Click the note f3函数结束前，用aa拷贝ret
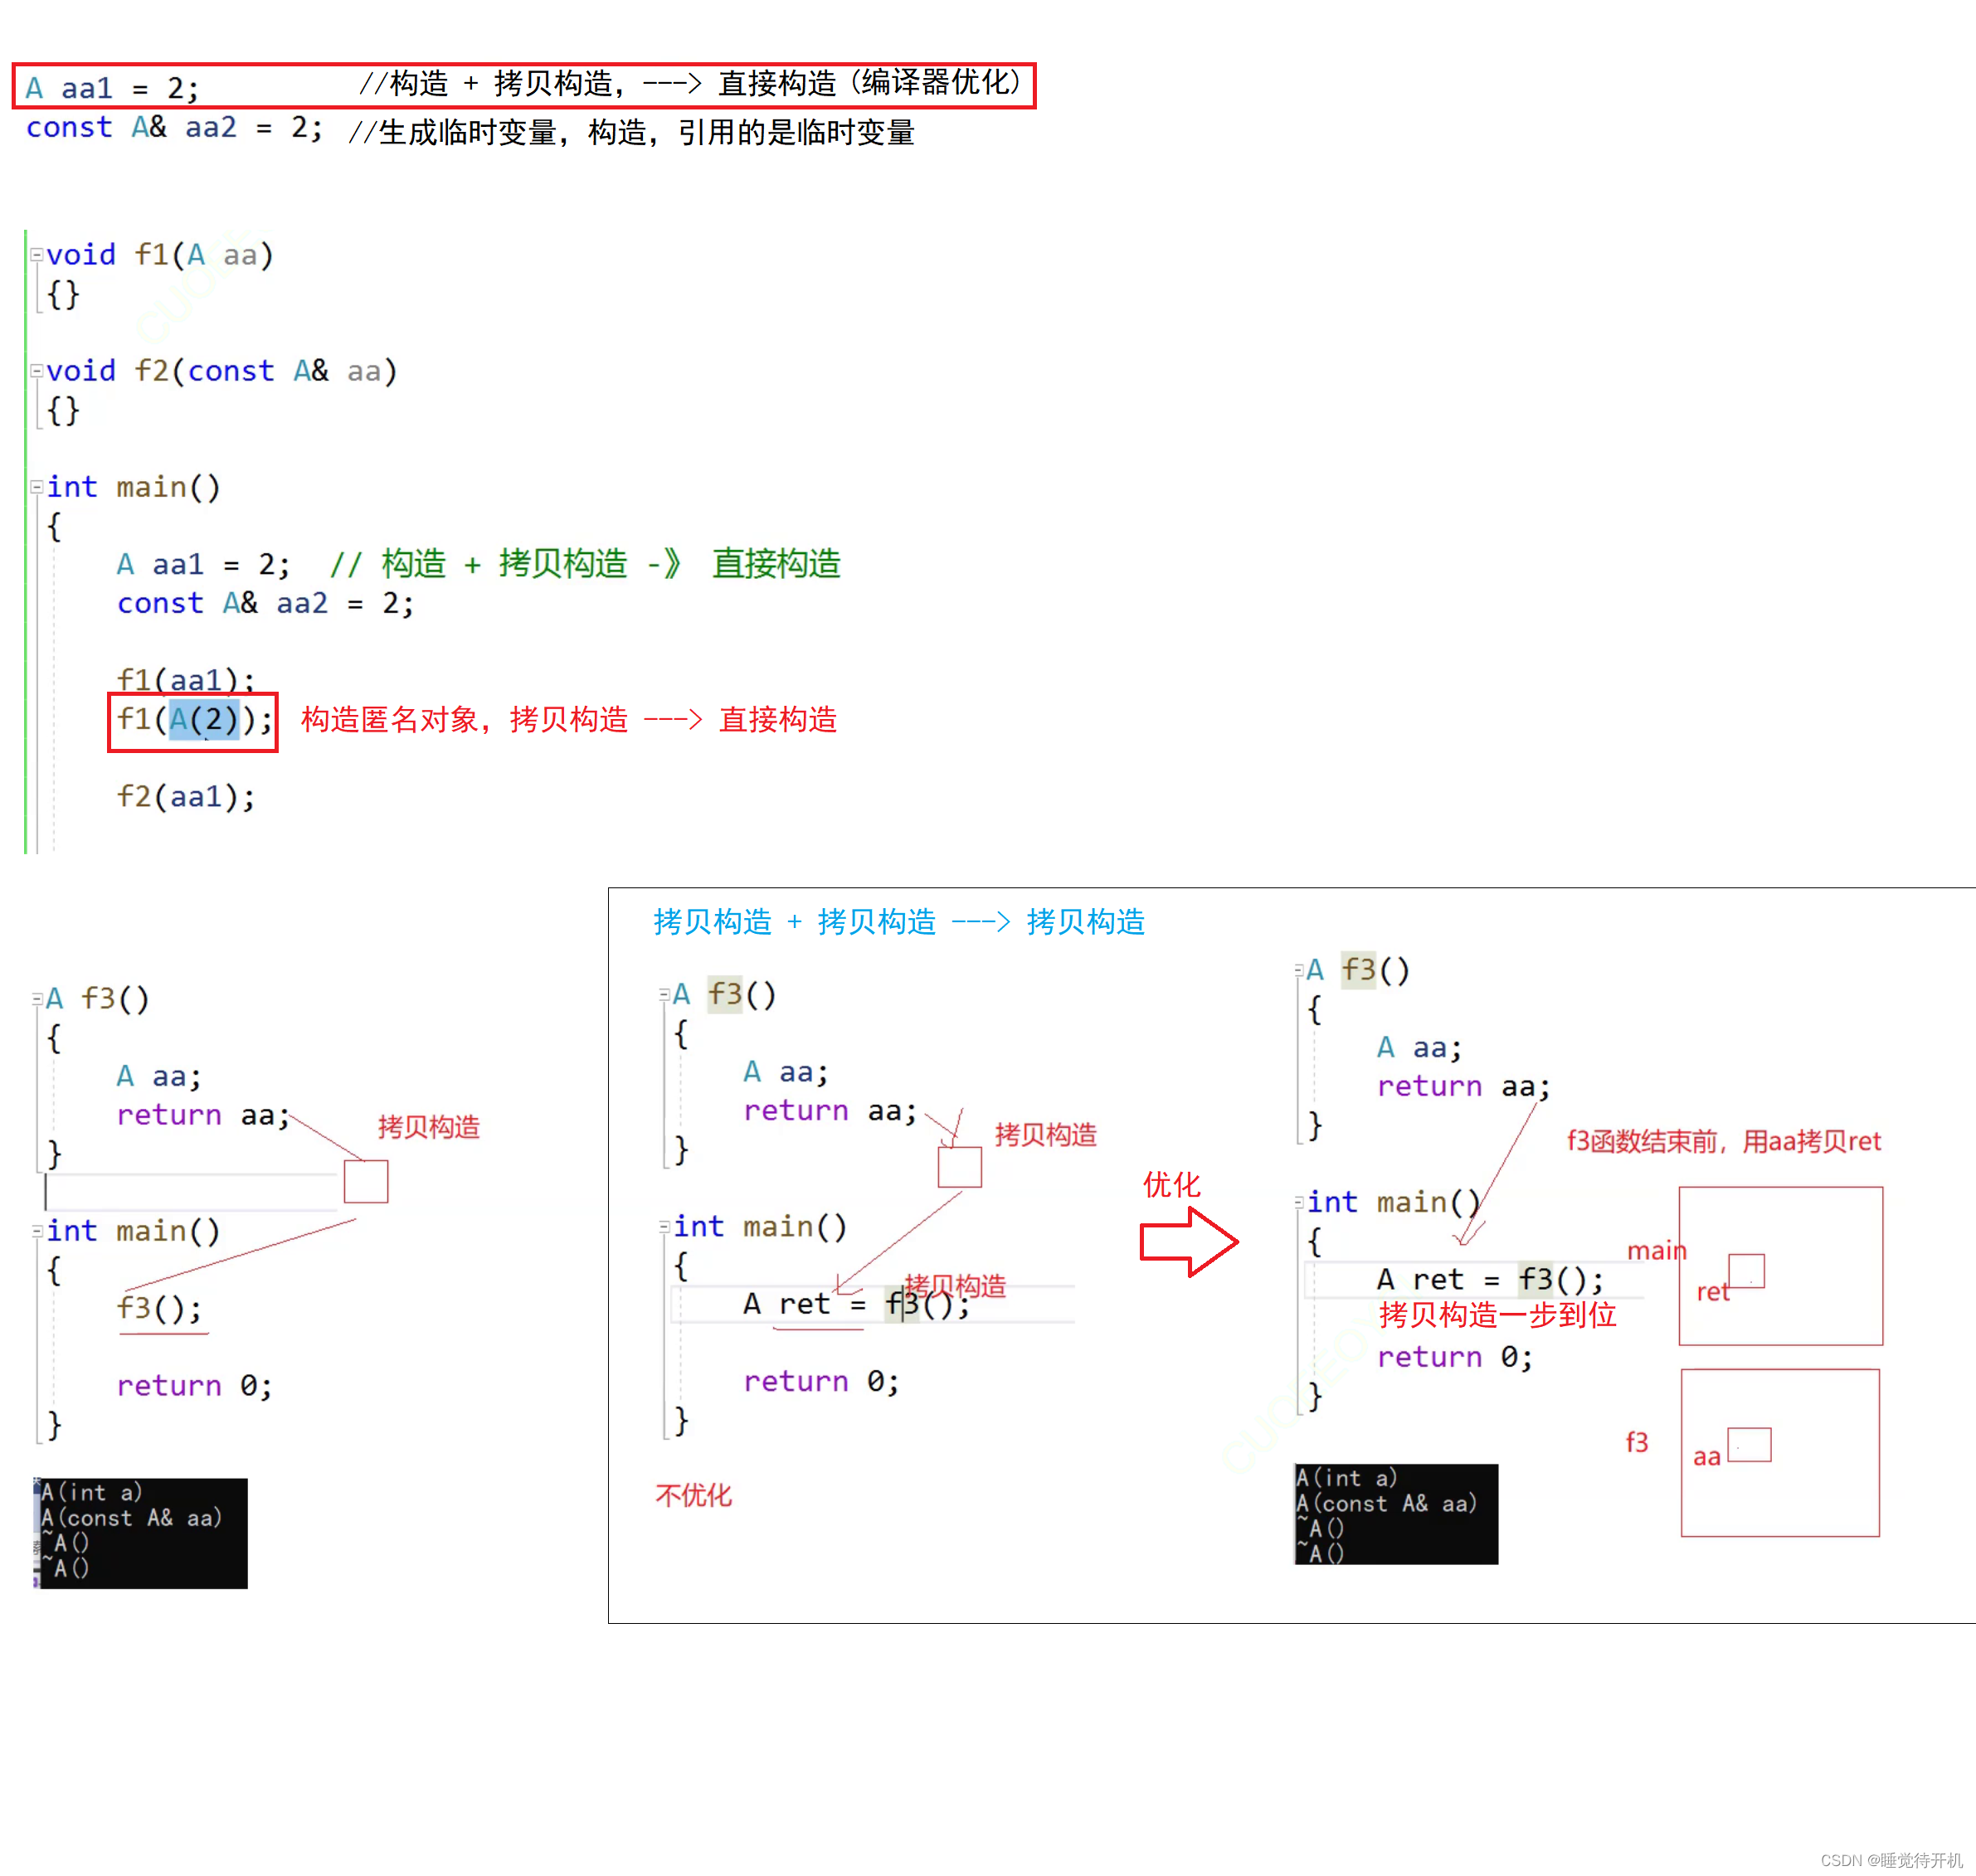The height and width of the screenshot is (1876, 1976). tap(1723, 1141)
